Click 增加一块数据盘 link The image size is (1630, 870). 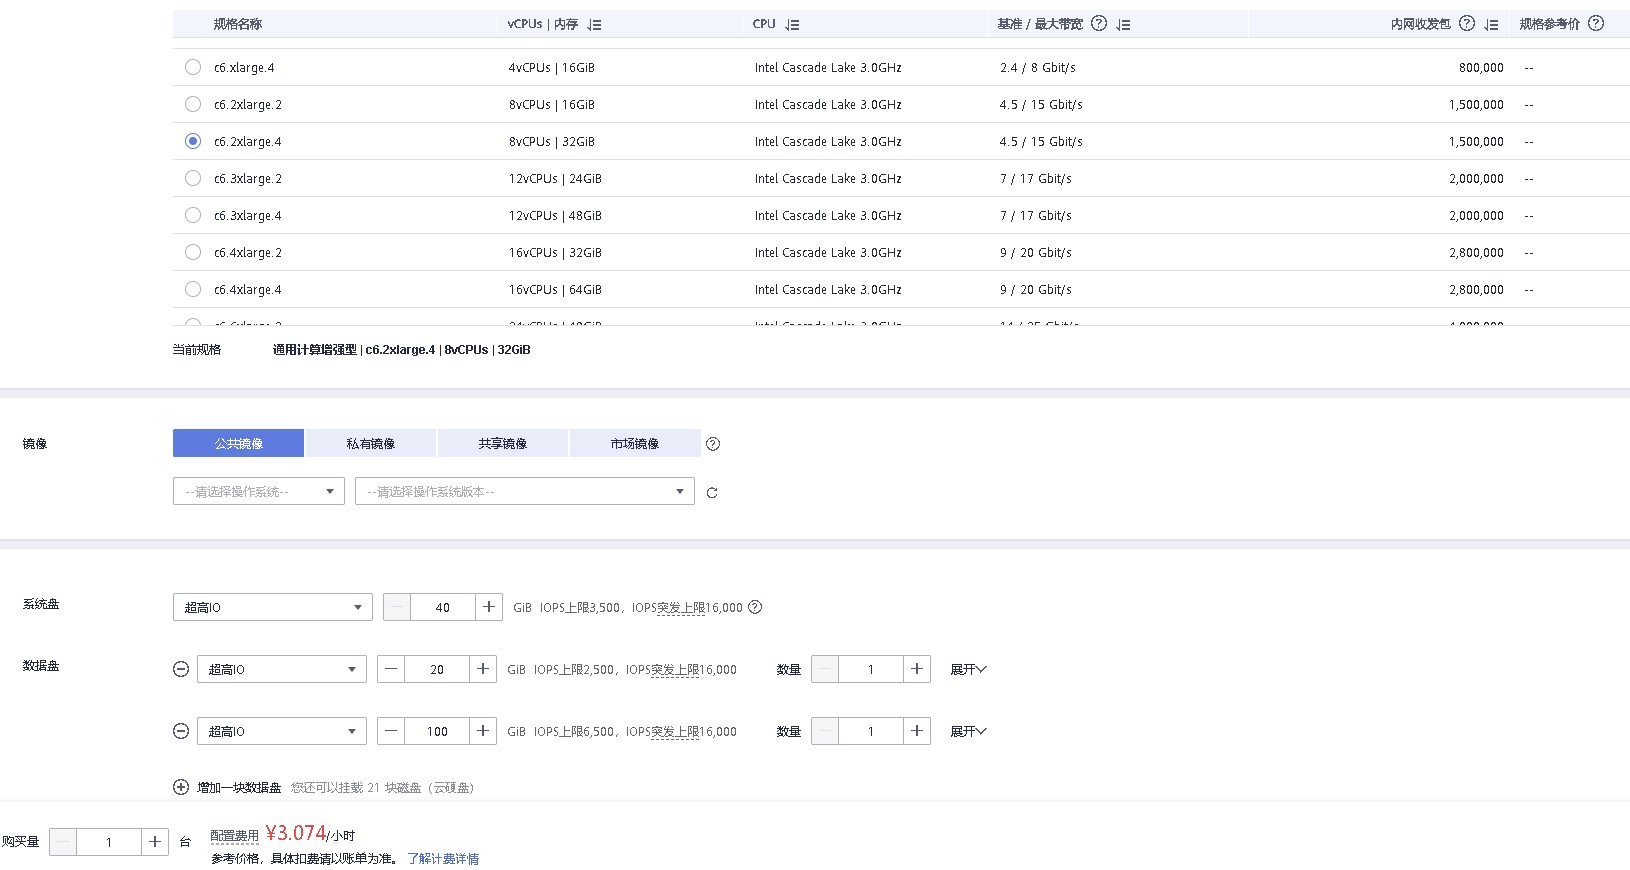coord(239,788)
